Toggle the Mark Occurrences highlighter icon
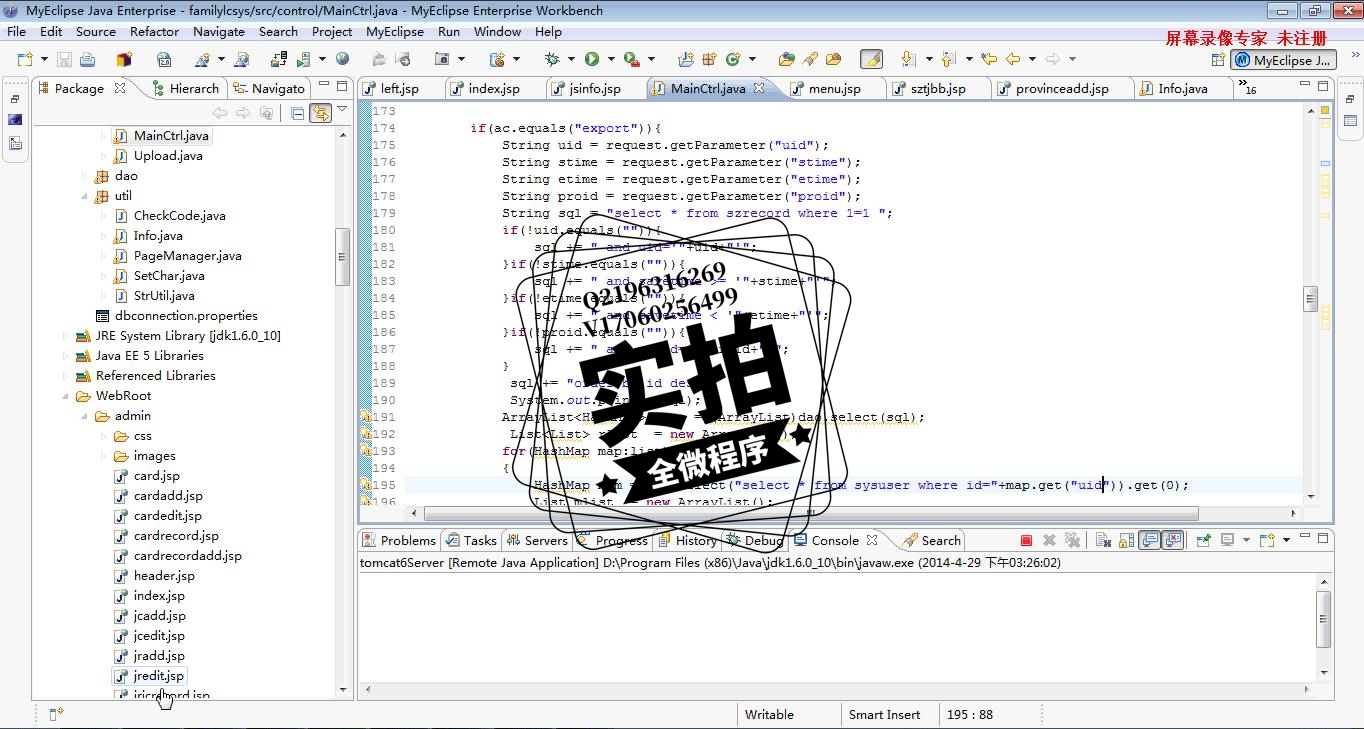 pos(872,59)
